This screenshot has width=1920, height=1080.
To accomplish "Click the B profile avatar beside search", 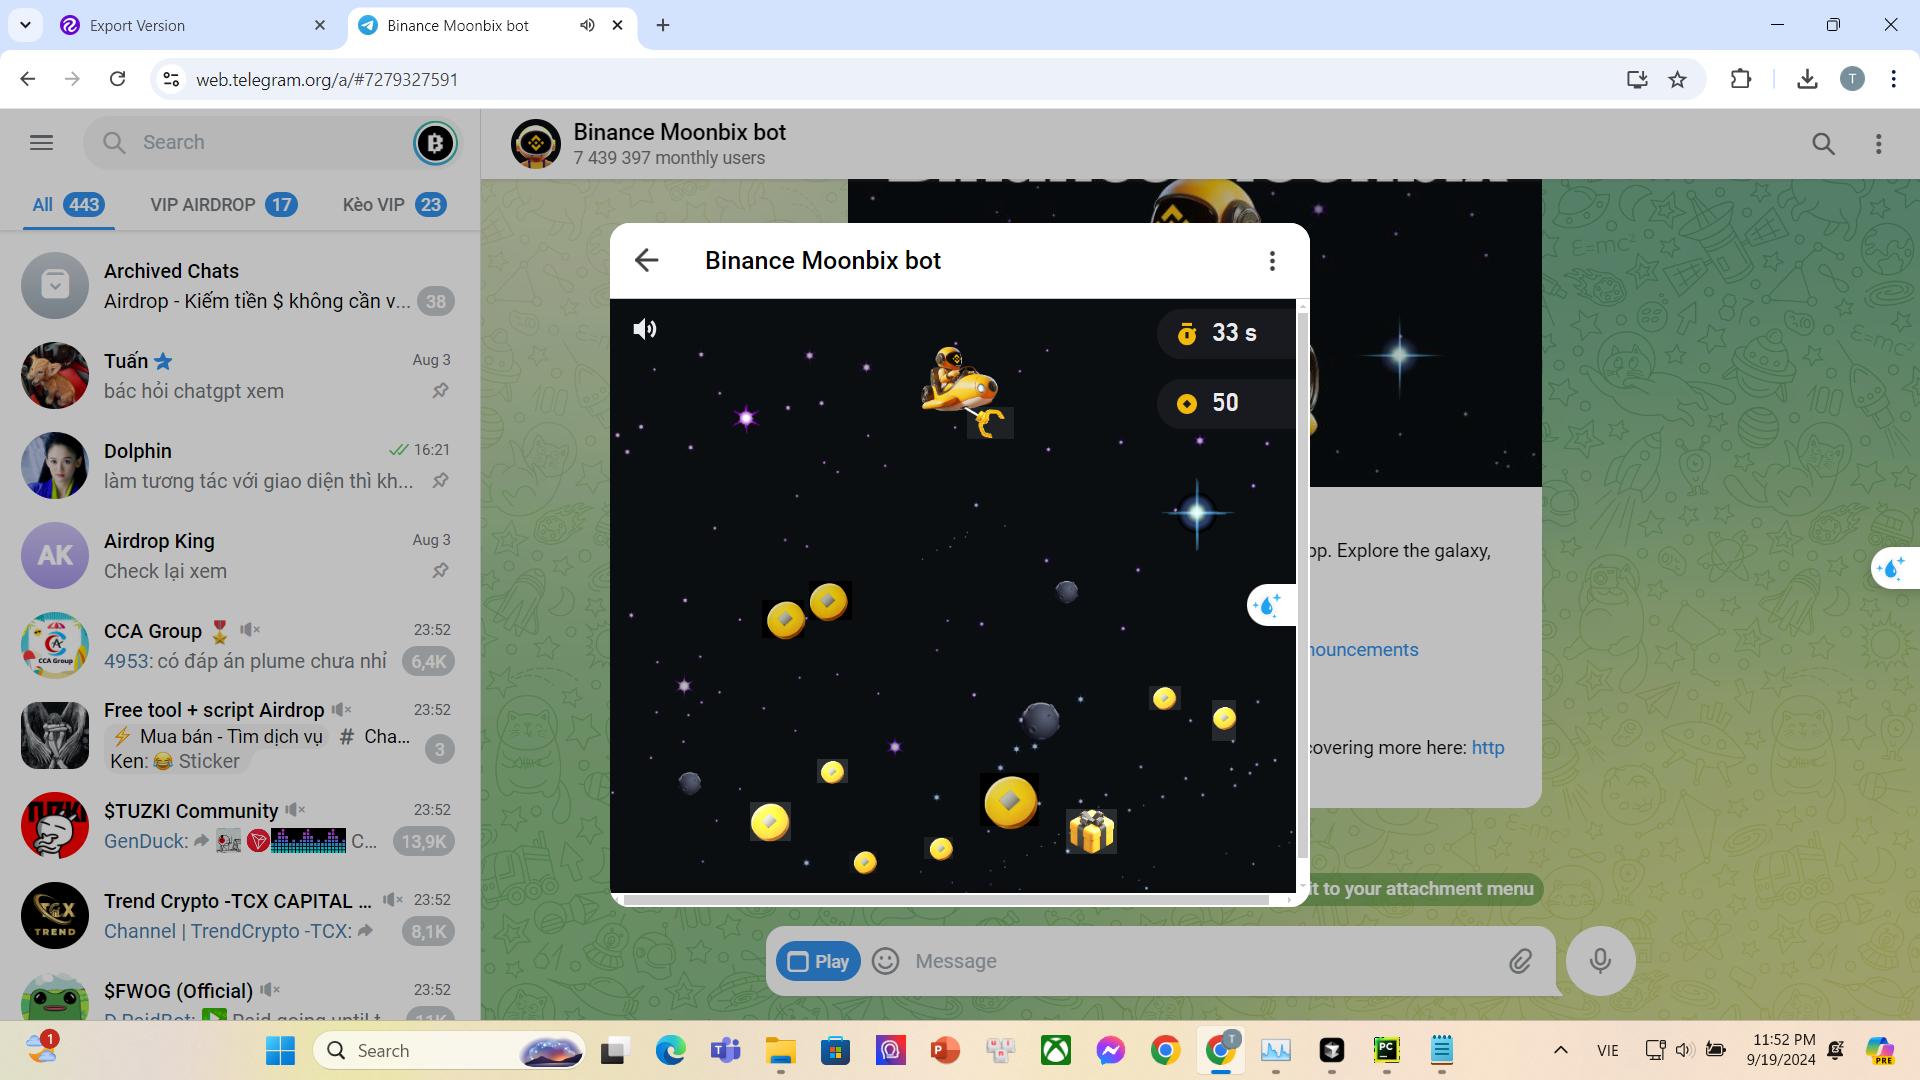I will tap(435, 143).
